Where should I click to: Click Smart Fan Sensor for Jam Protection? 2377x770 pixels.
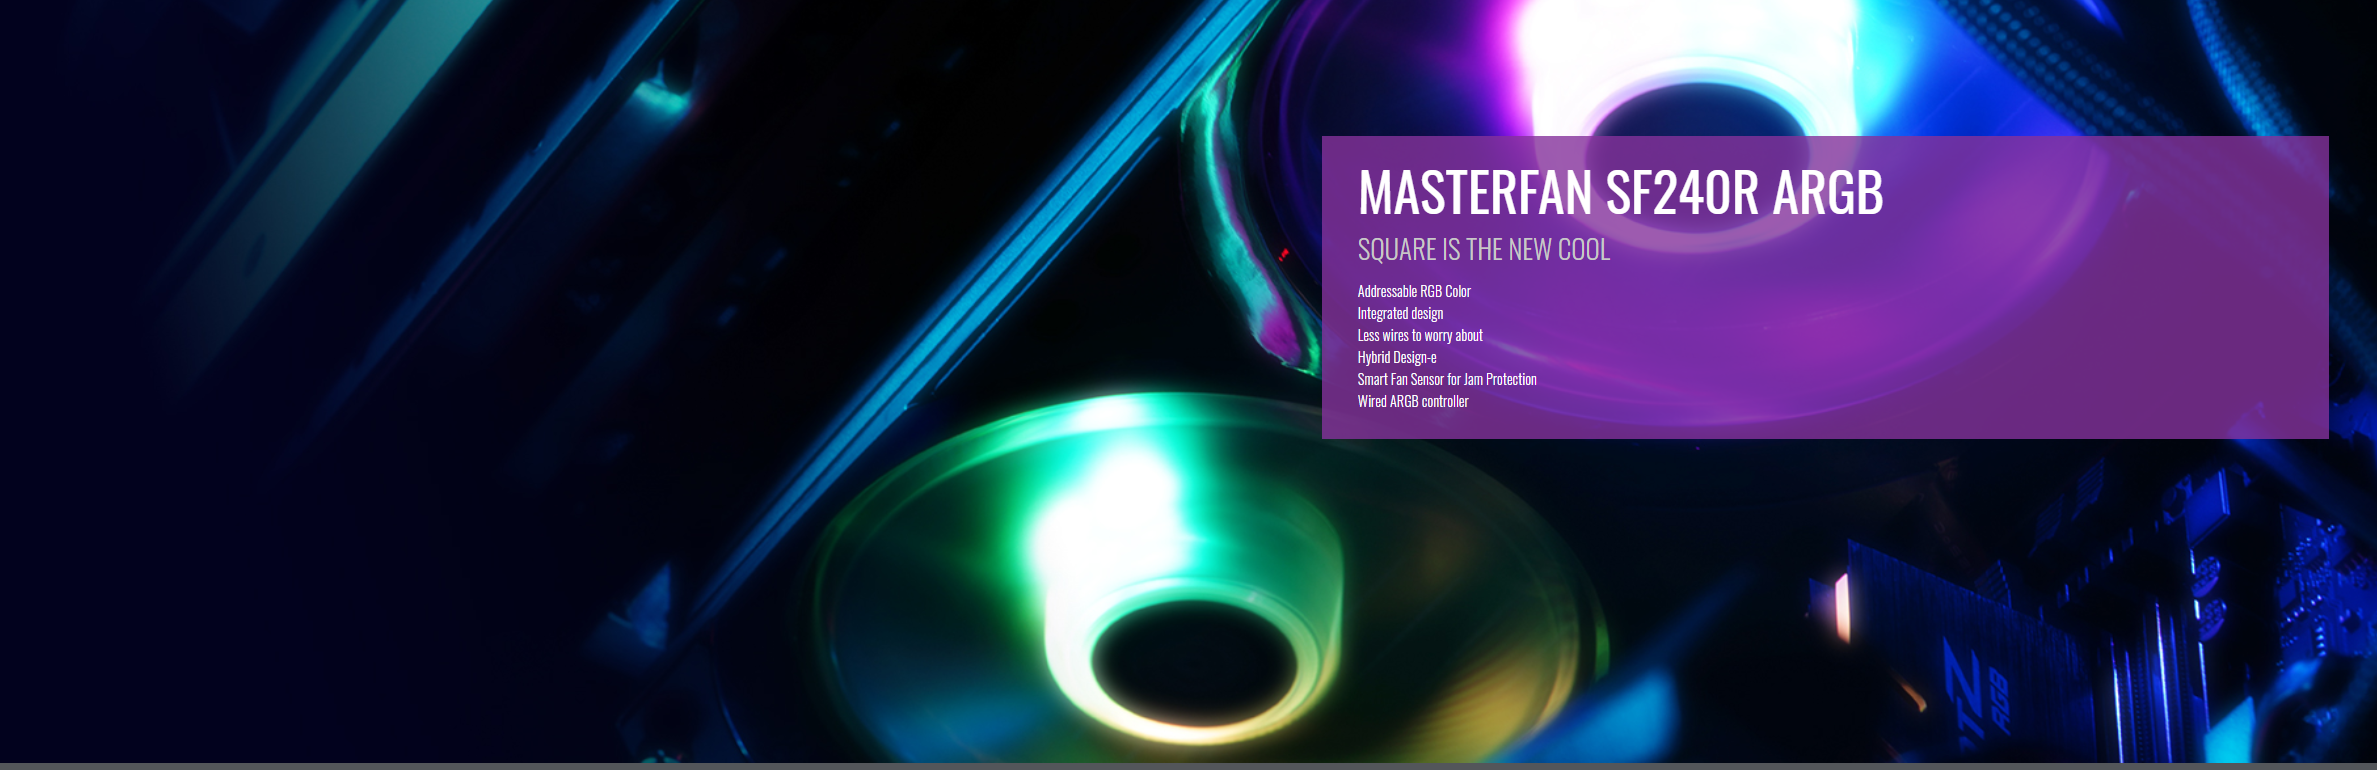(1447, 379)
